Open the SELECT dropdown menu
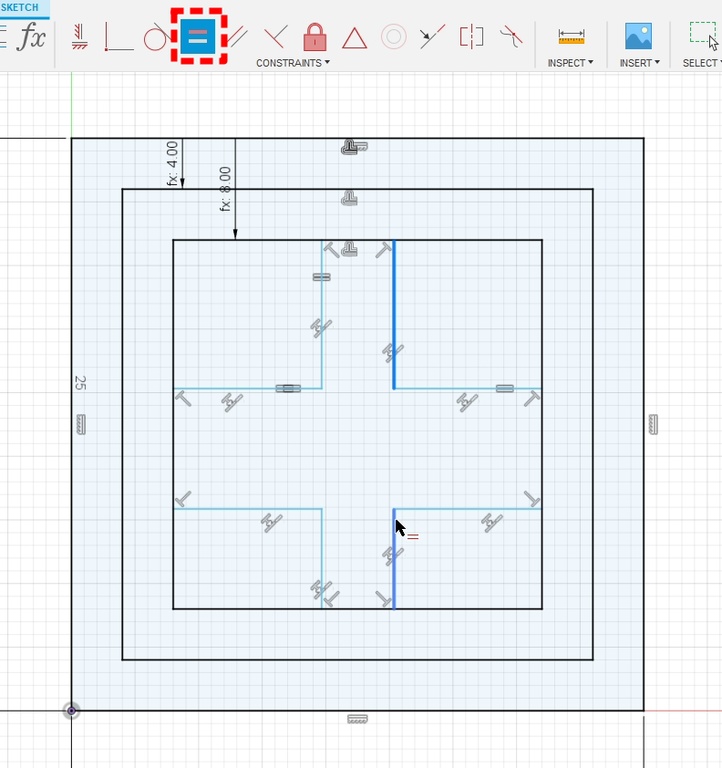722x768 pixels. 701,63
